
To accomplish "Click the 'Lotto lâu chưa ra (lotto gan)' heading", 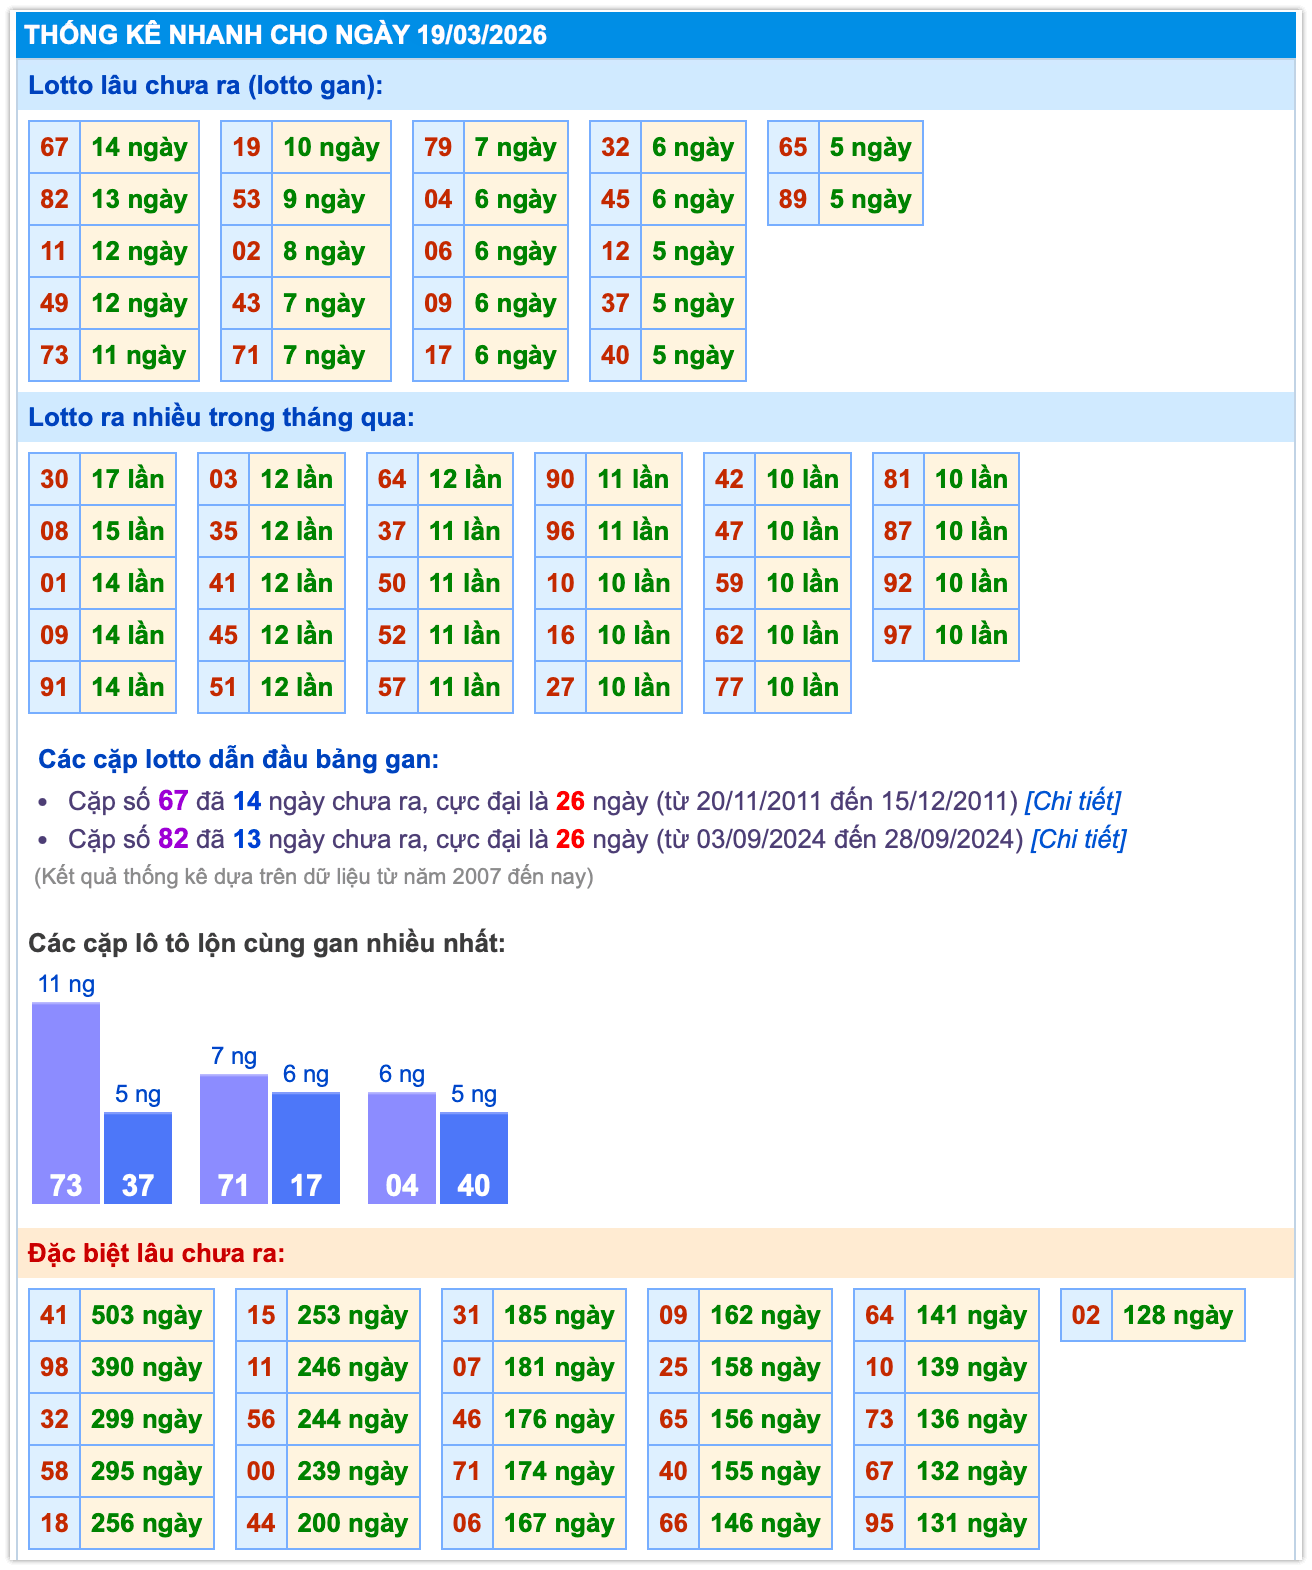I will [x=206, y=85].
